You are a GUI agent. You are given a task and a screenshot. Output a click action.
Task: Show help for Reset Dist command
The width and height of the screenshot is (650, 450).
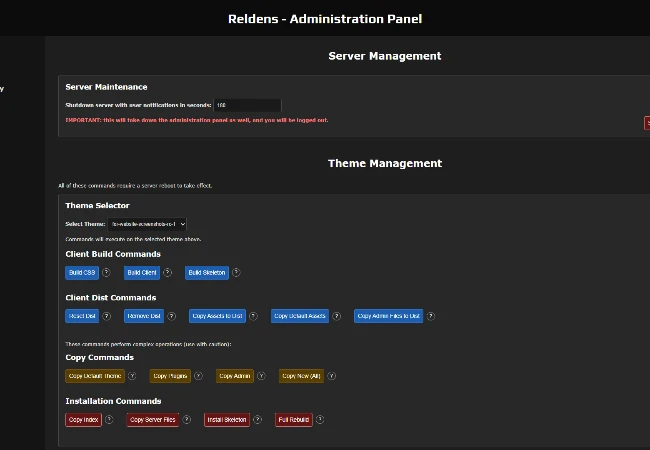pos(107,316)
